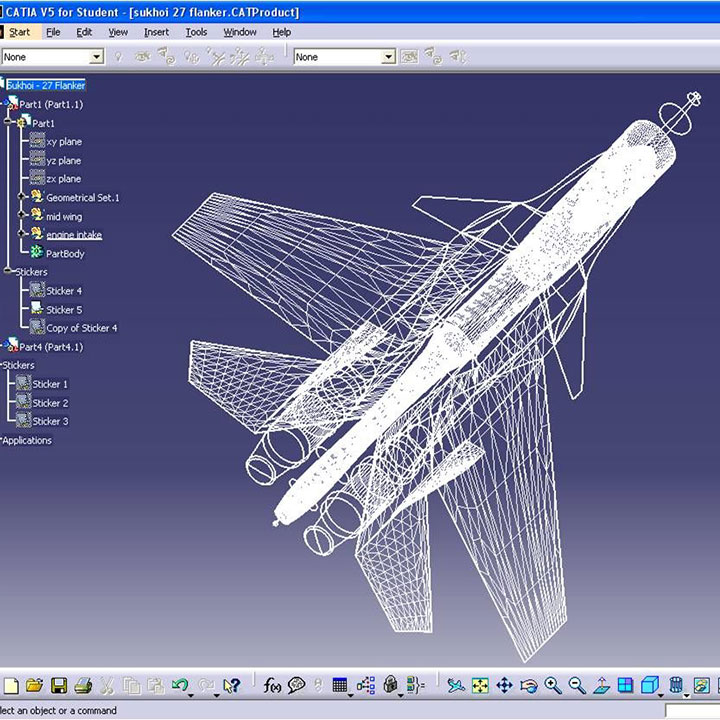Open the right None dropdown arrow

388,57
